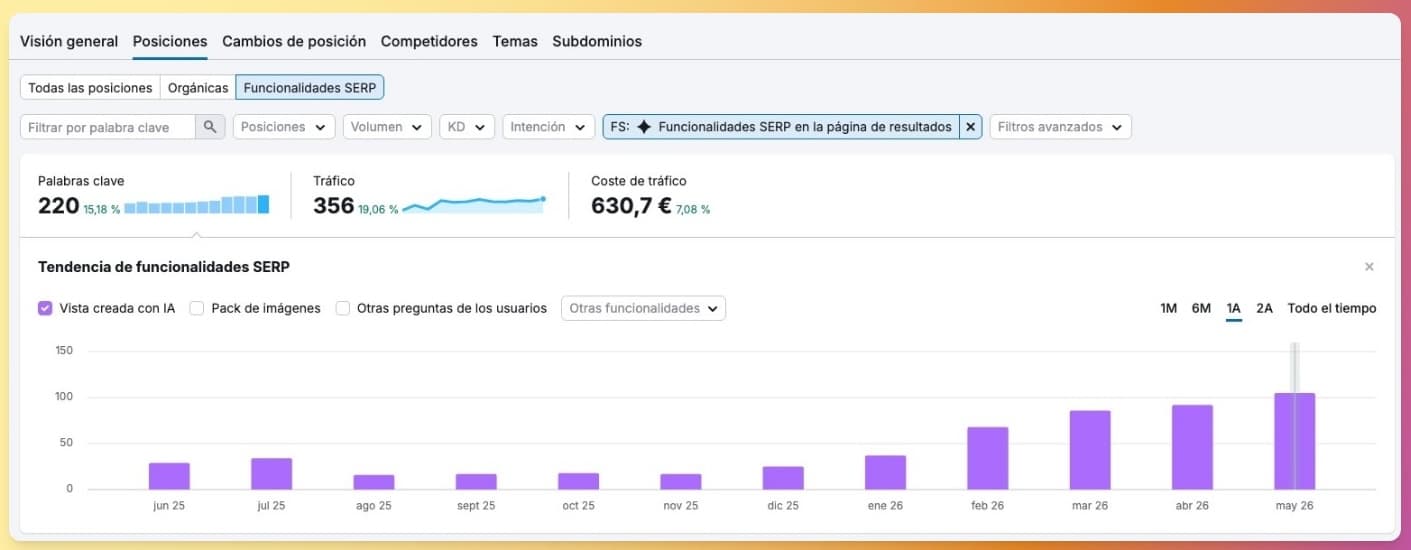
Task: Check Otras preguntas de los usuarios
Action: click(343, 308)
